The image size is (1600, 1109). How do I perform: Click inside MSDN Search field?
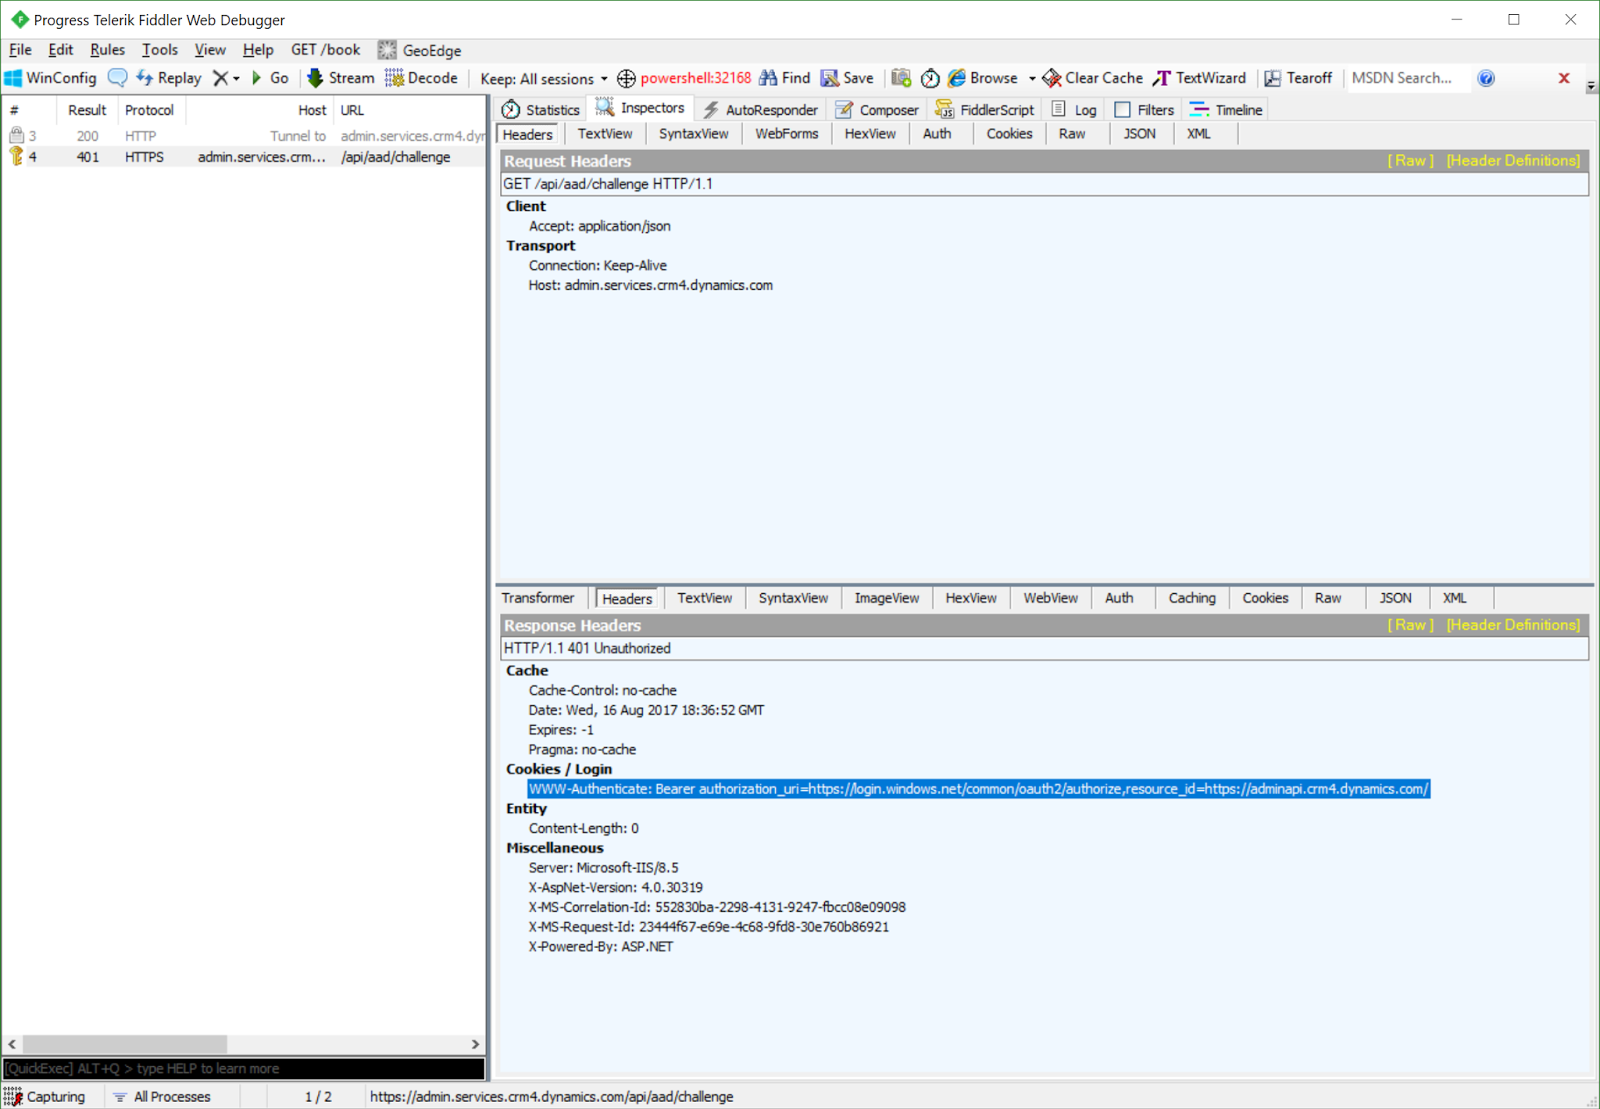pyautogui.click(x=1408, y=78)
